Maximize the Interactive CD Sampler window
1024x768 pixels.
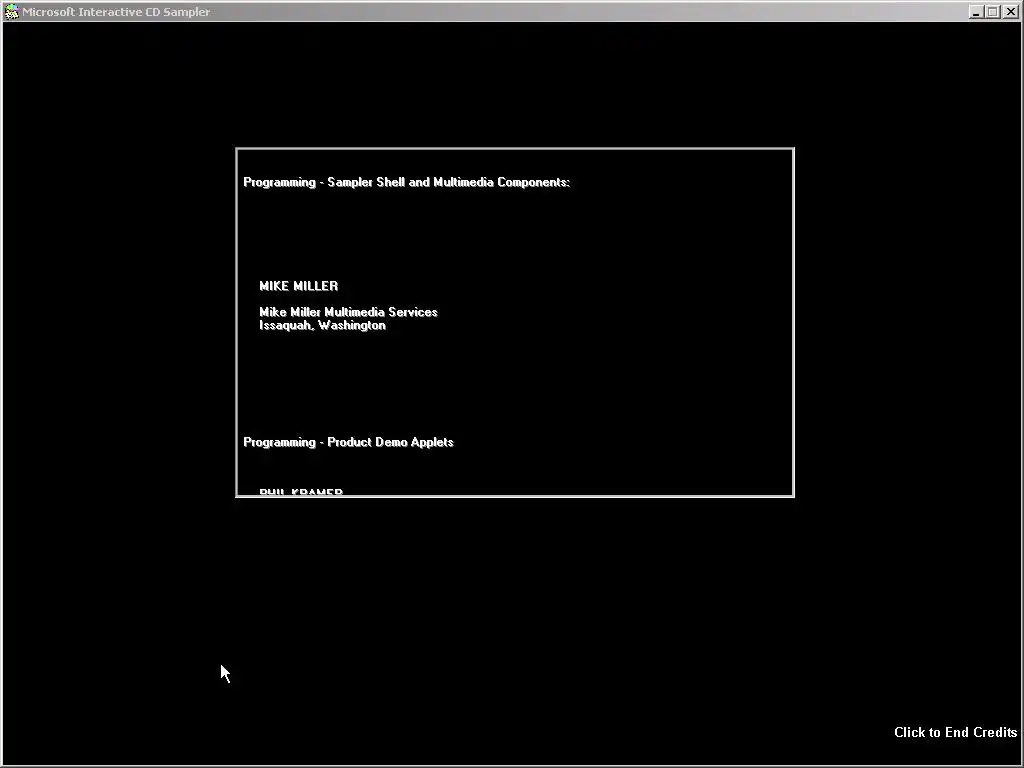click(x=993, y=12)
